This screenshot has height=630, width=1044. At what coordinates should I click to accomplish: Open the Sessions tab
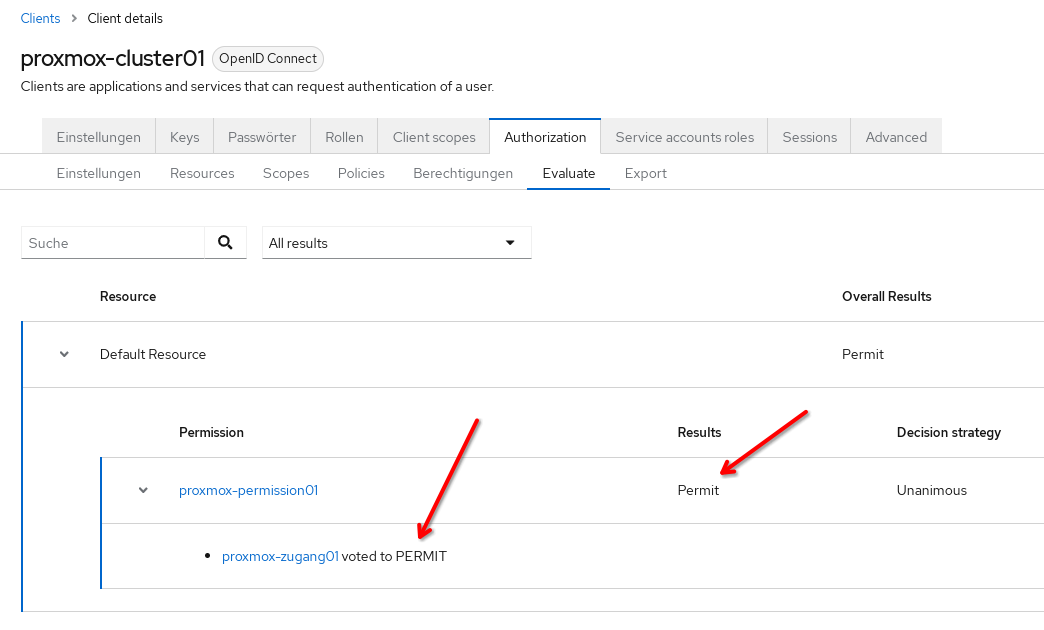click(x=809, y=137)
